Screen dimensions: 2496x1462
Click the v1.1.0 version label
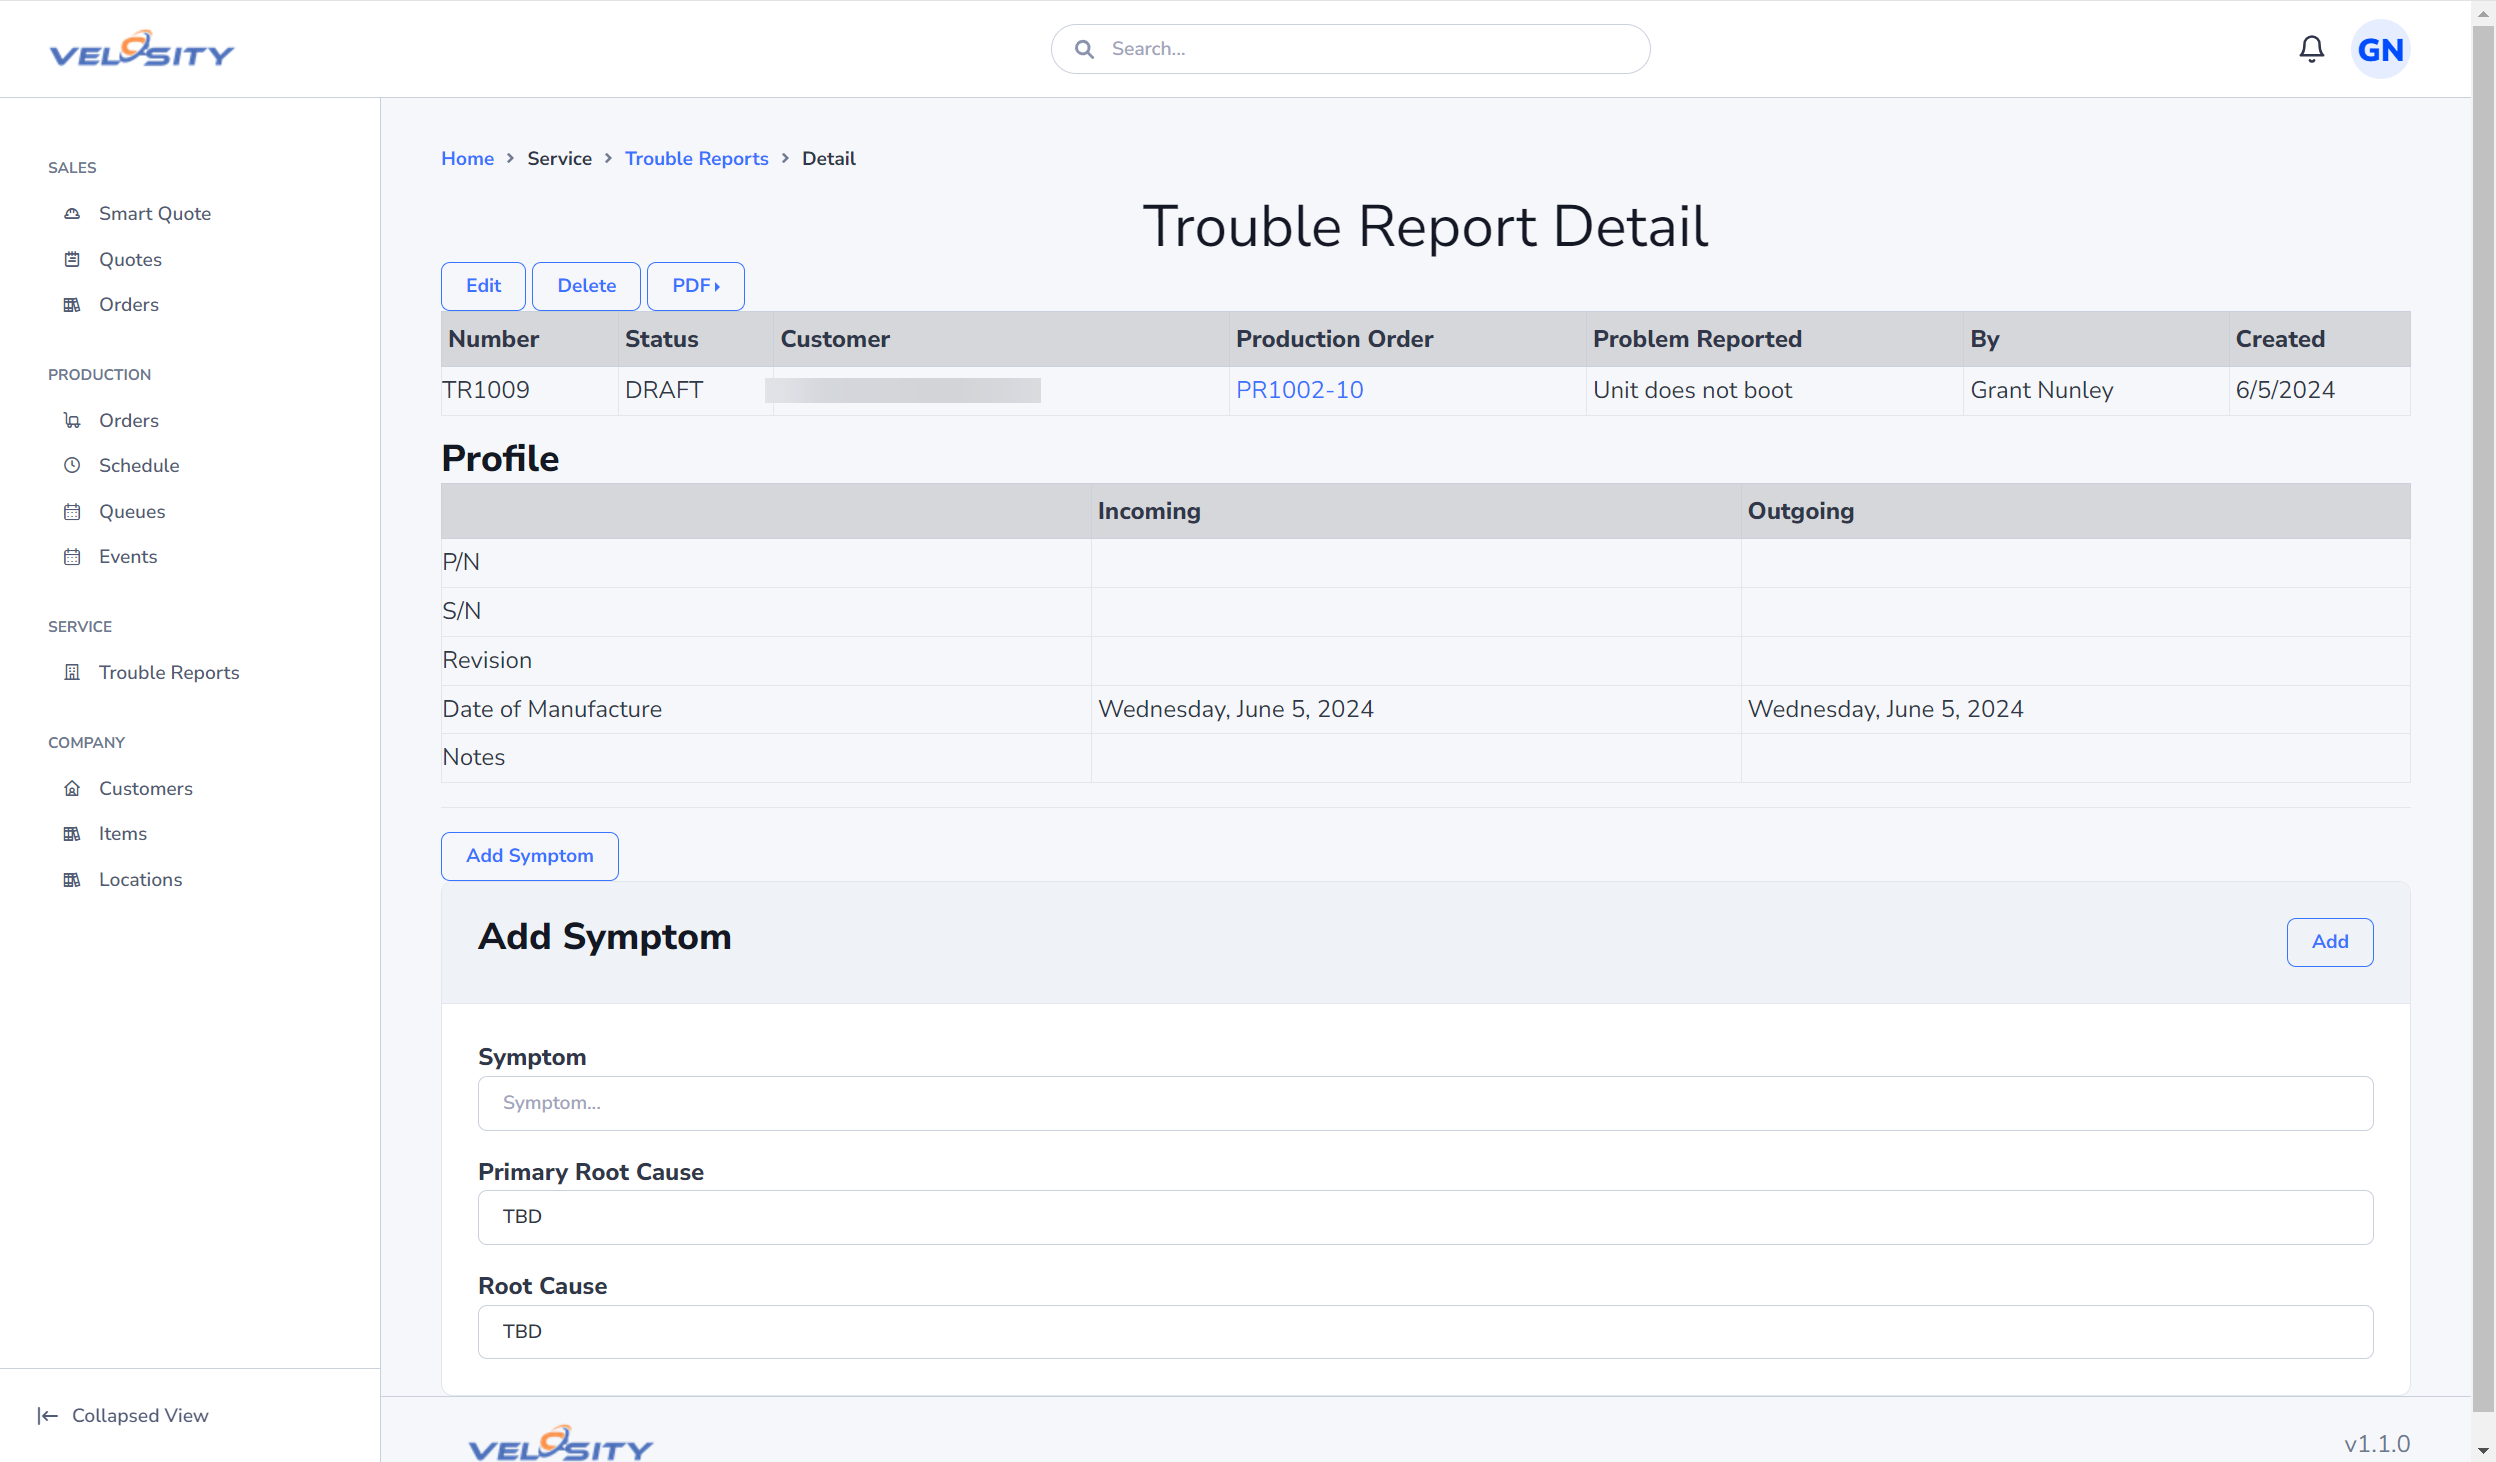coord(2377,1444)
